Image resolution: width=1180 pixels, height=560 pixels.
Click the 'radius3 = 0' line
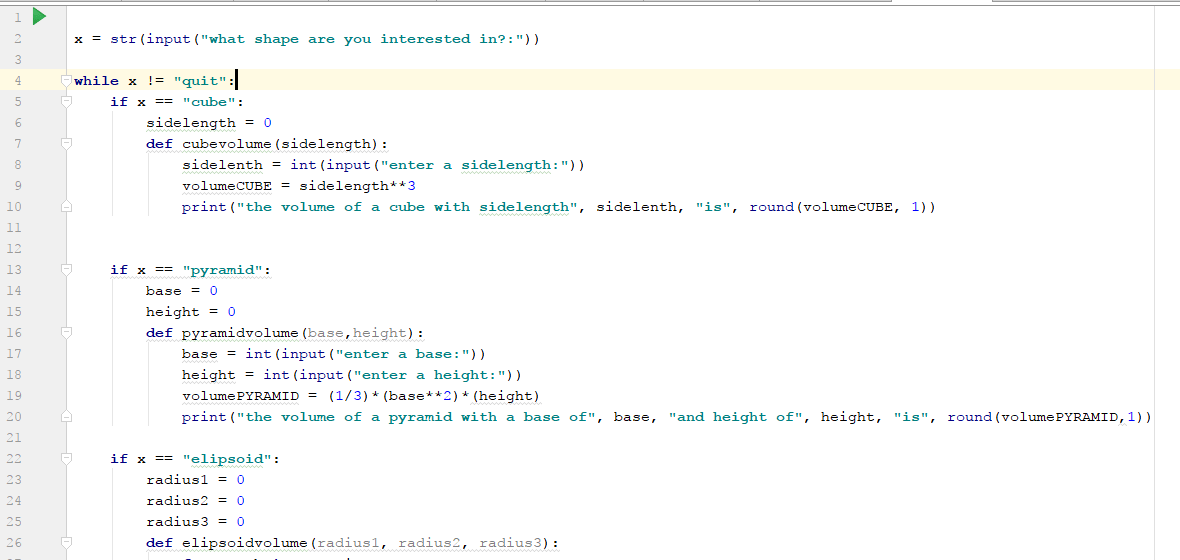(x=196, y=522)
